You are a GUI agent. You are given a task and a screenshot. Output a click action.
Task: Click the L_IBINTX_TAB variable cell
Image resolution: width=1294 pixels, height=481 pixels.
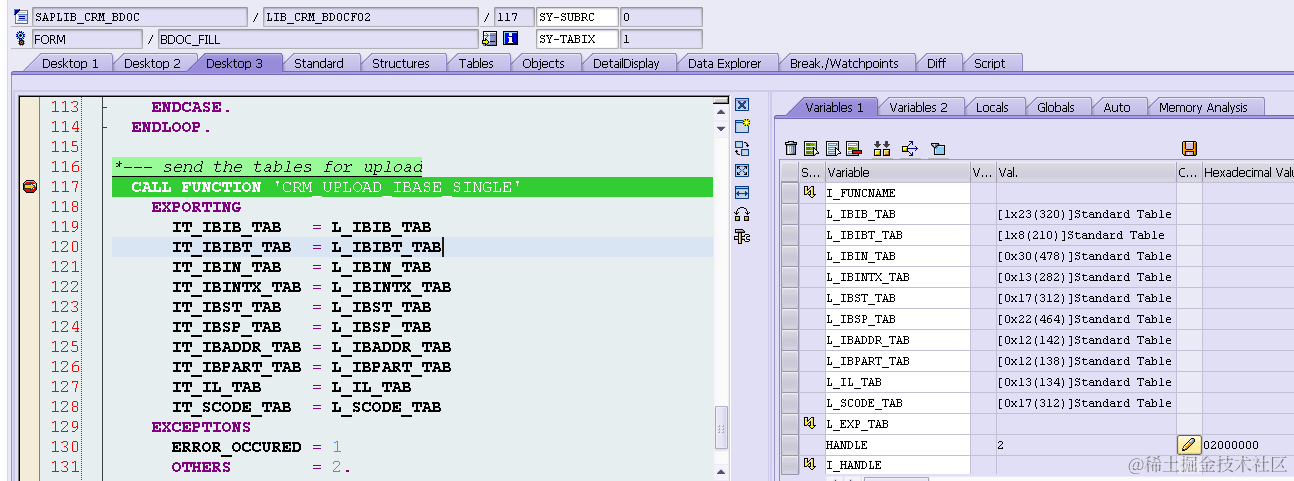(897, 277)
